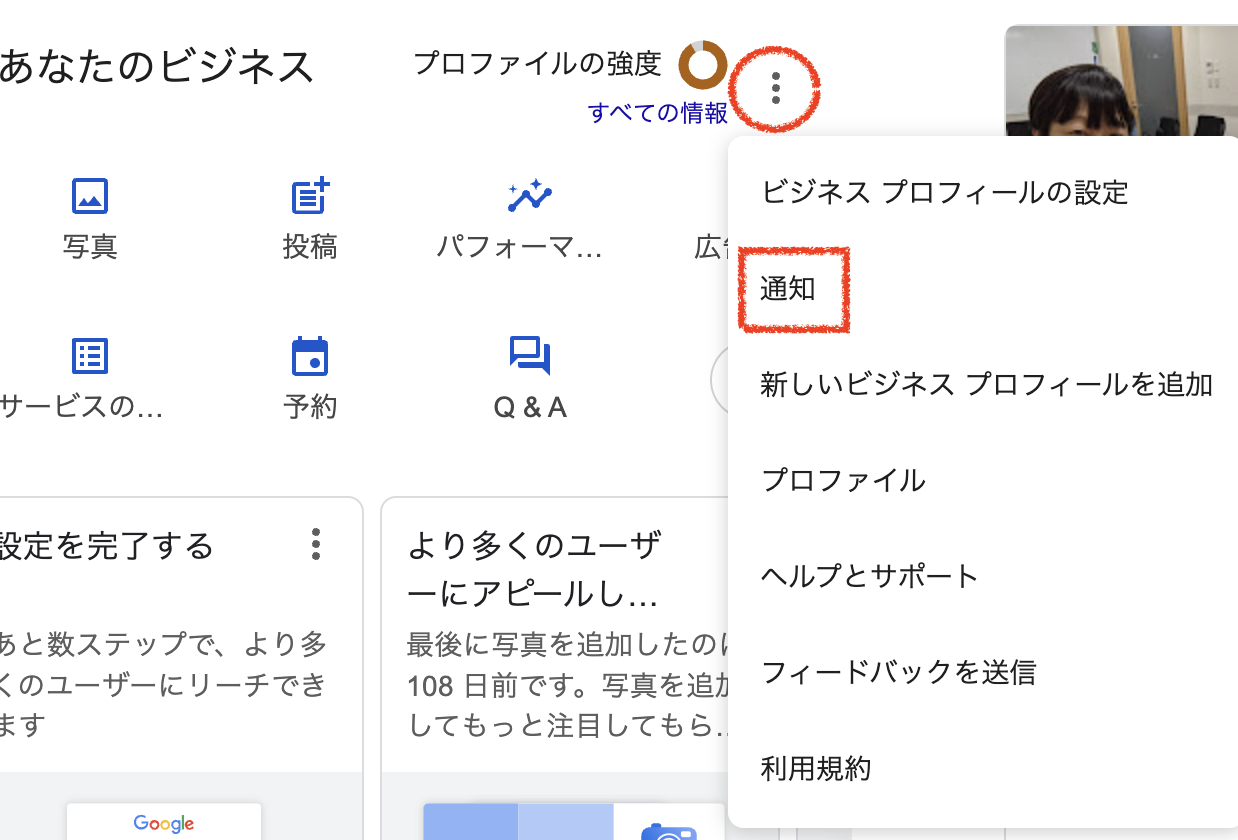Open the three-dot menu on 設定を完了する card
The image size is (1238, 840).
[x=315, y=545]
